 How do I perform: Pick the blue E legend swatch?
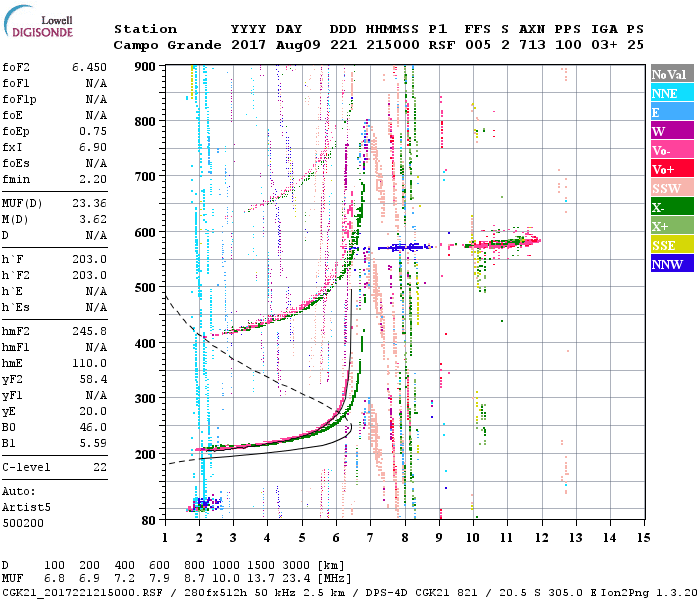(x=671, y=112)
